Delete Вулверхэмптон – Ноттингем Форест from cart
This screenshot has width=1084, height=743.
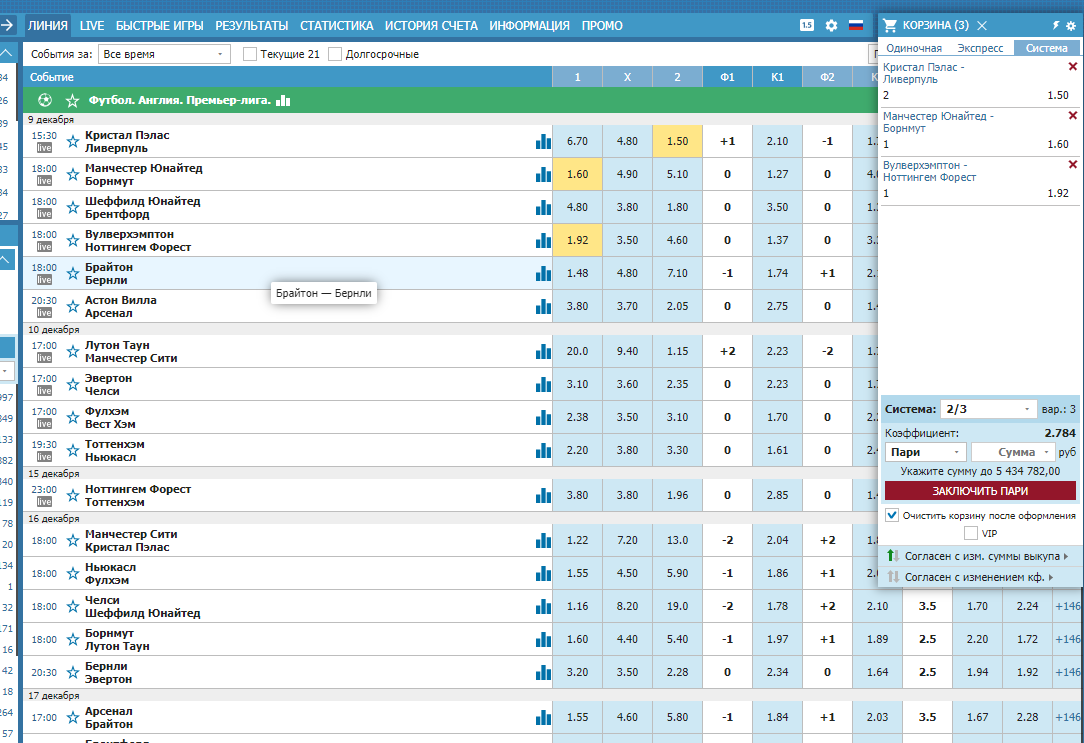(x=1073, y=165)
